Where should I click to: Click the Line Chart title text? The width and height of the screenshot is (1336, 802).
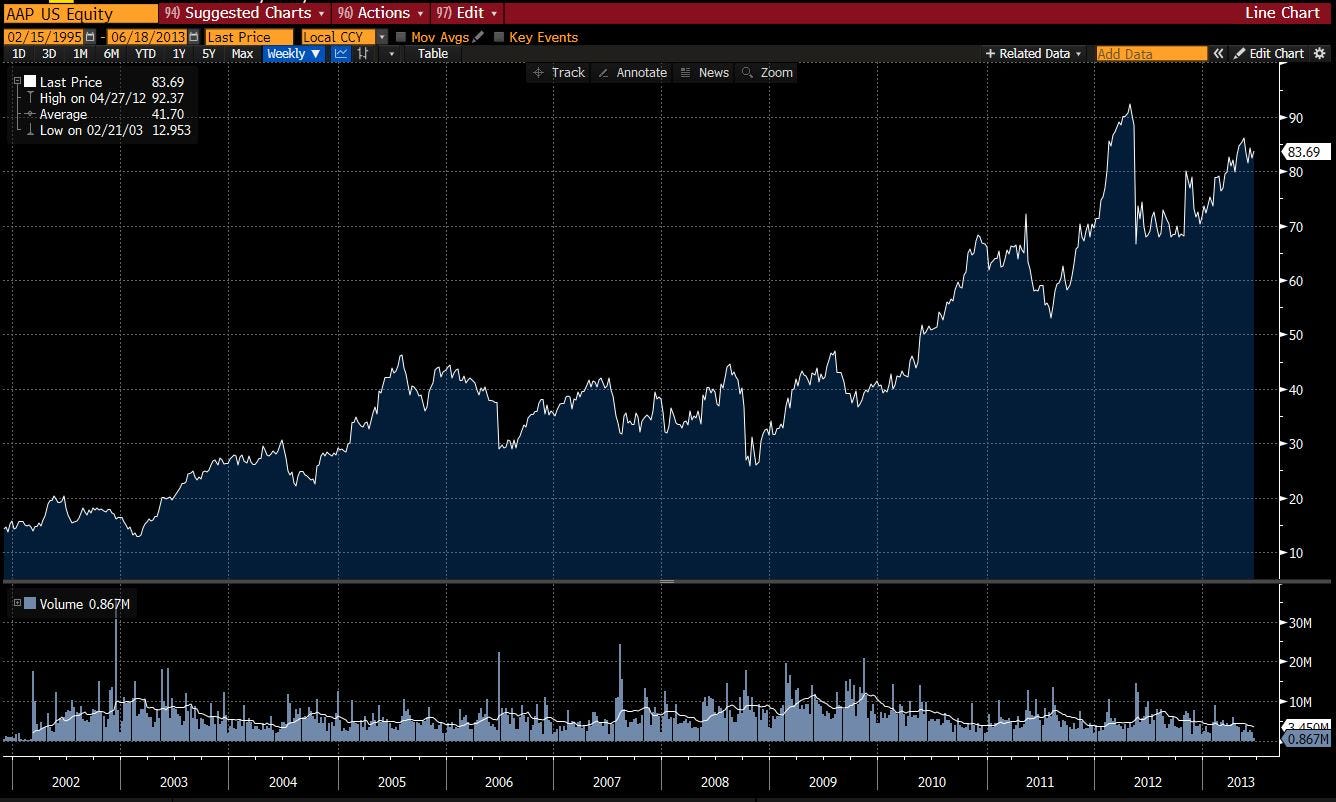coord(1282,13)
